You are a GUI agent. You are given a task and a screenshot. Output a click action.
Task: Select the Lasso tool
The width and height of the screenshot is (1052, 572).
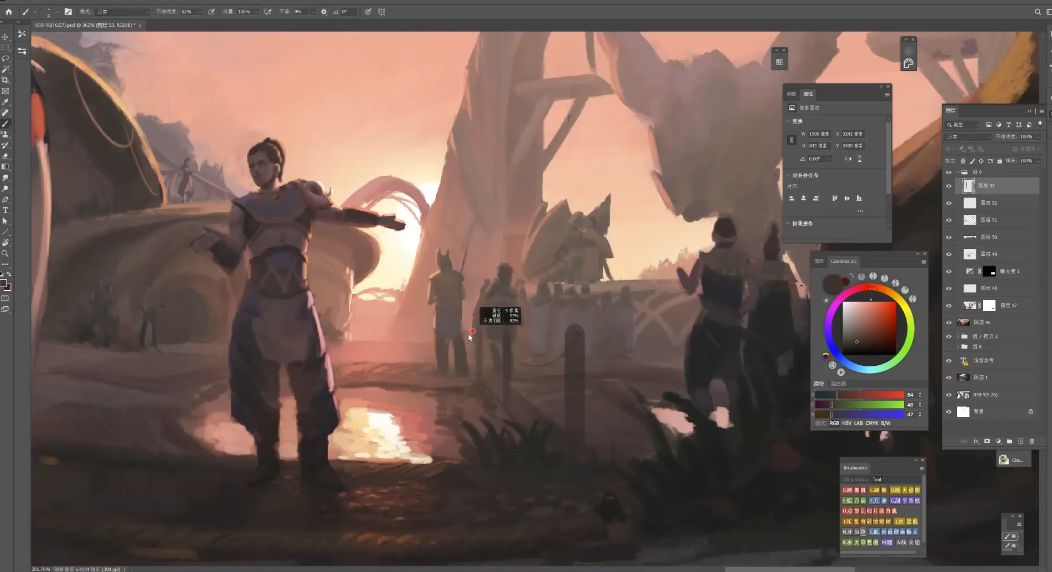[x=5, y=58]
